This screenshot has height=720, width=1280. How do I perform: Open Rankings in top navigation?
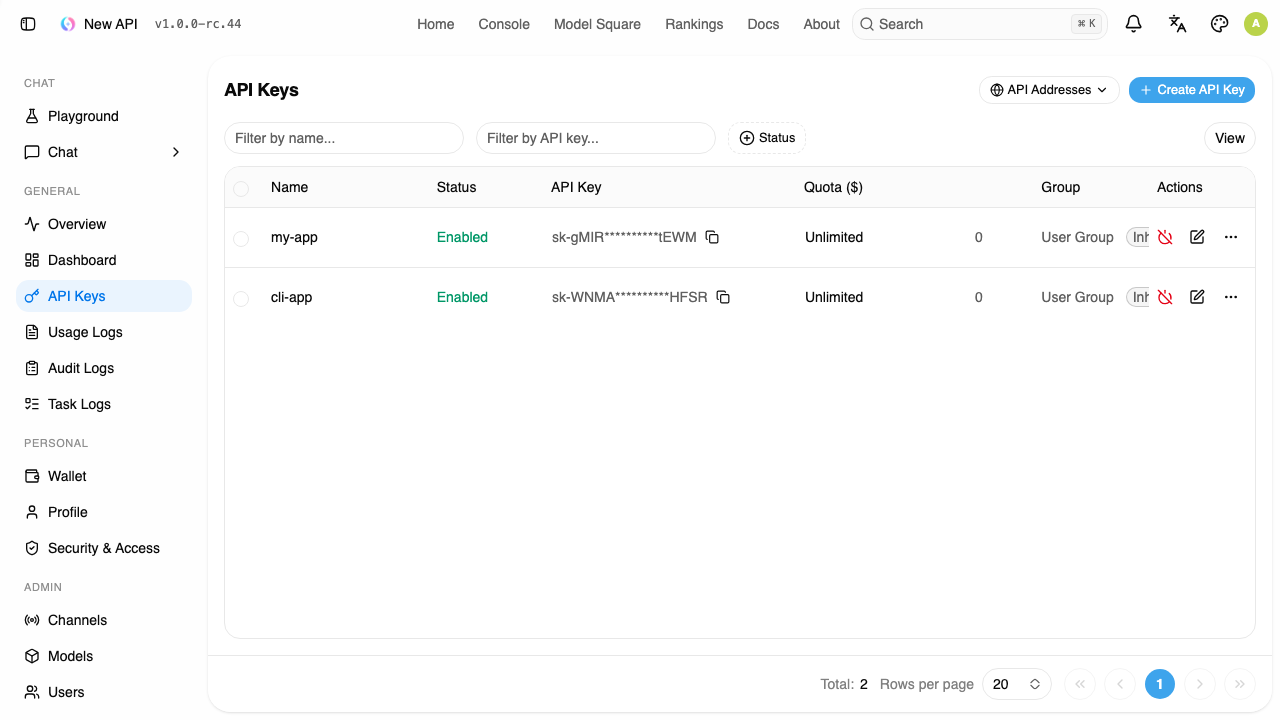[694, 24]
